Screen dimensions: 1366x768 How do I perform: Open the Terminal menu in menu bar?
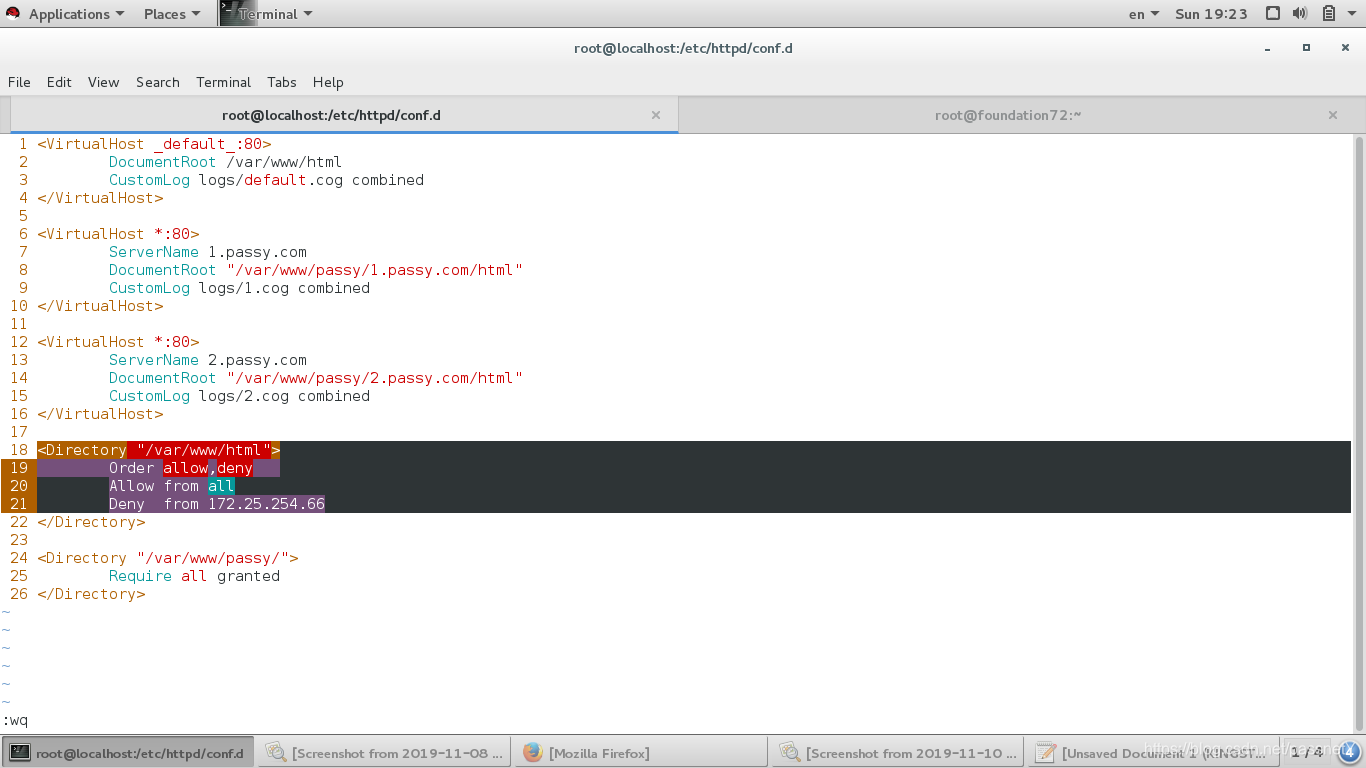(x=223, y=82)
